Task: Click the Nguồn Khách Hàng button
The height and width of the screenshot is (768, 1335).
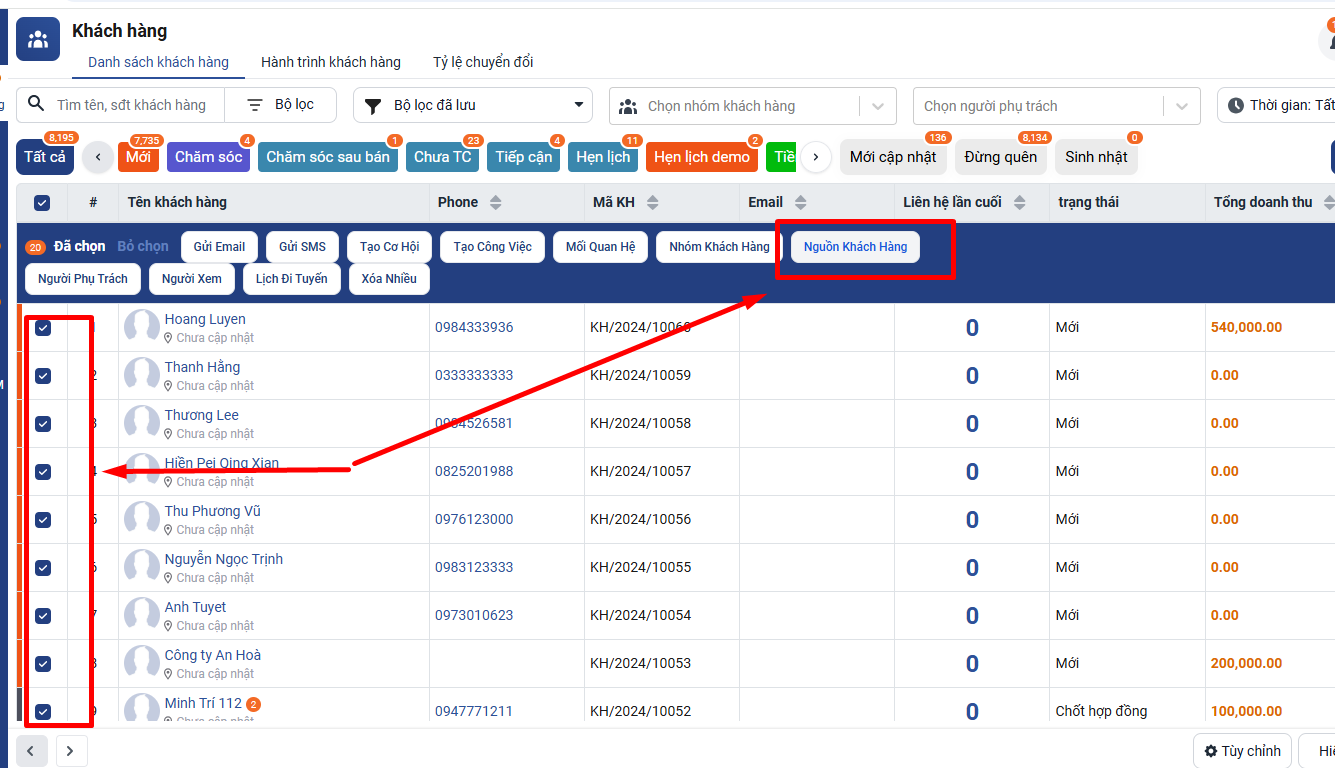Action: 855,247
